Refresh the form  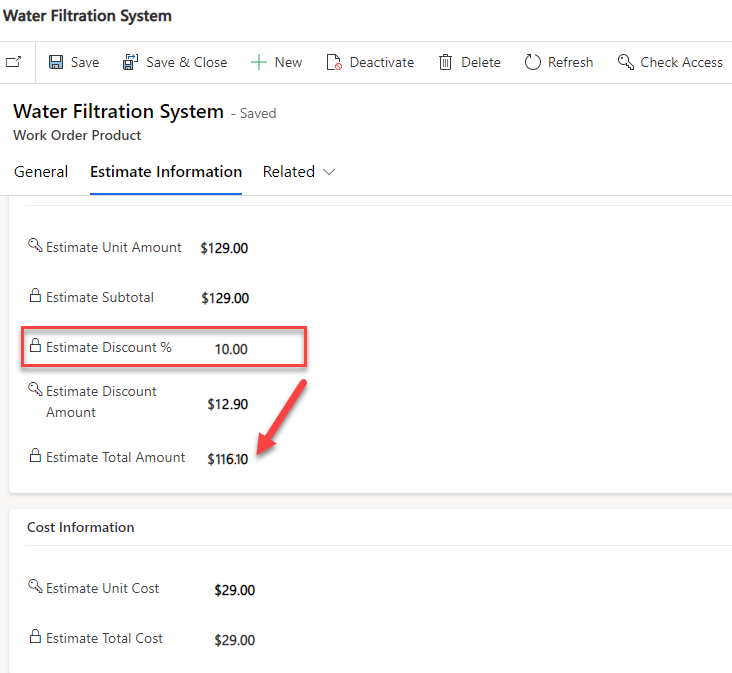tap(558, 62)
